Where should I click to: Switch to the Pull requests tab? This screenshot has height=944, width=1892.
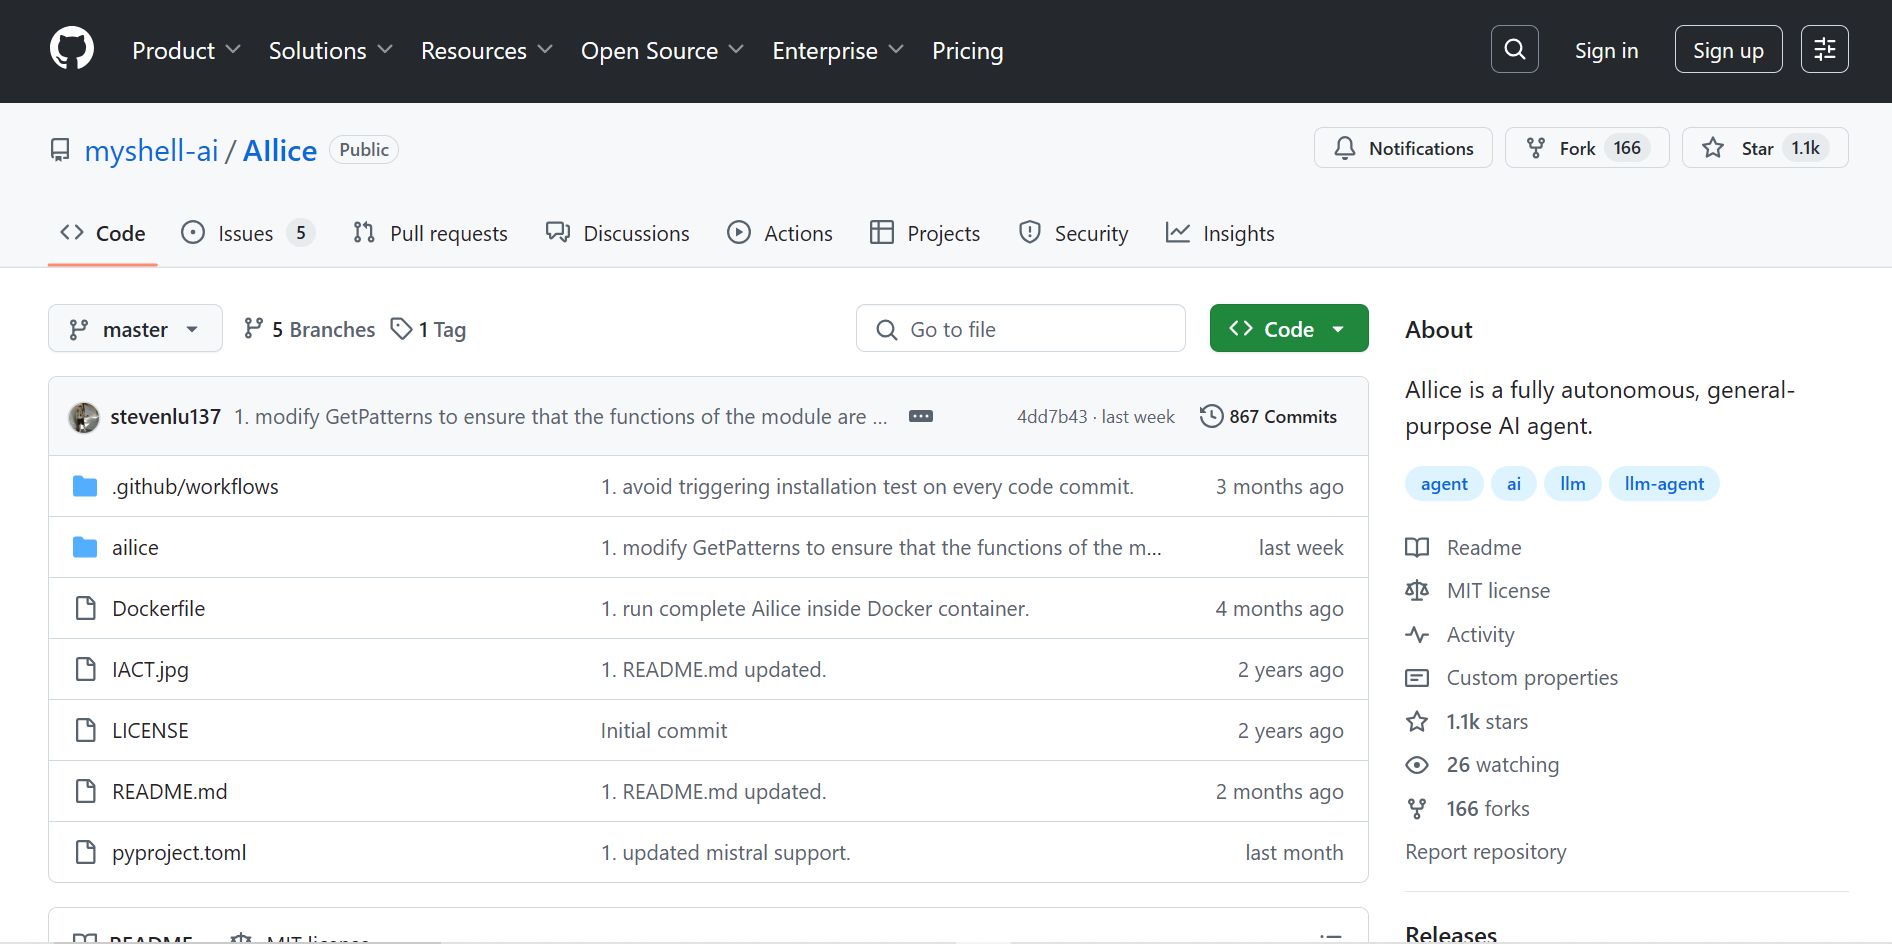pyautogui.click(x=430, y=233)
